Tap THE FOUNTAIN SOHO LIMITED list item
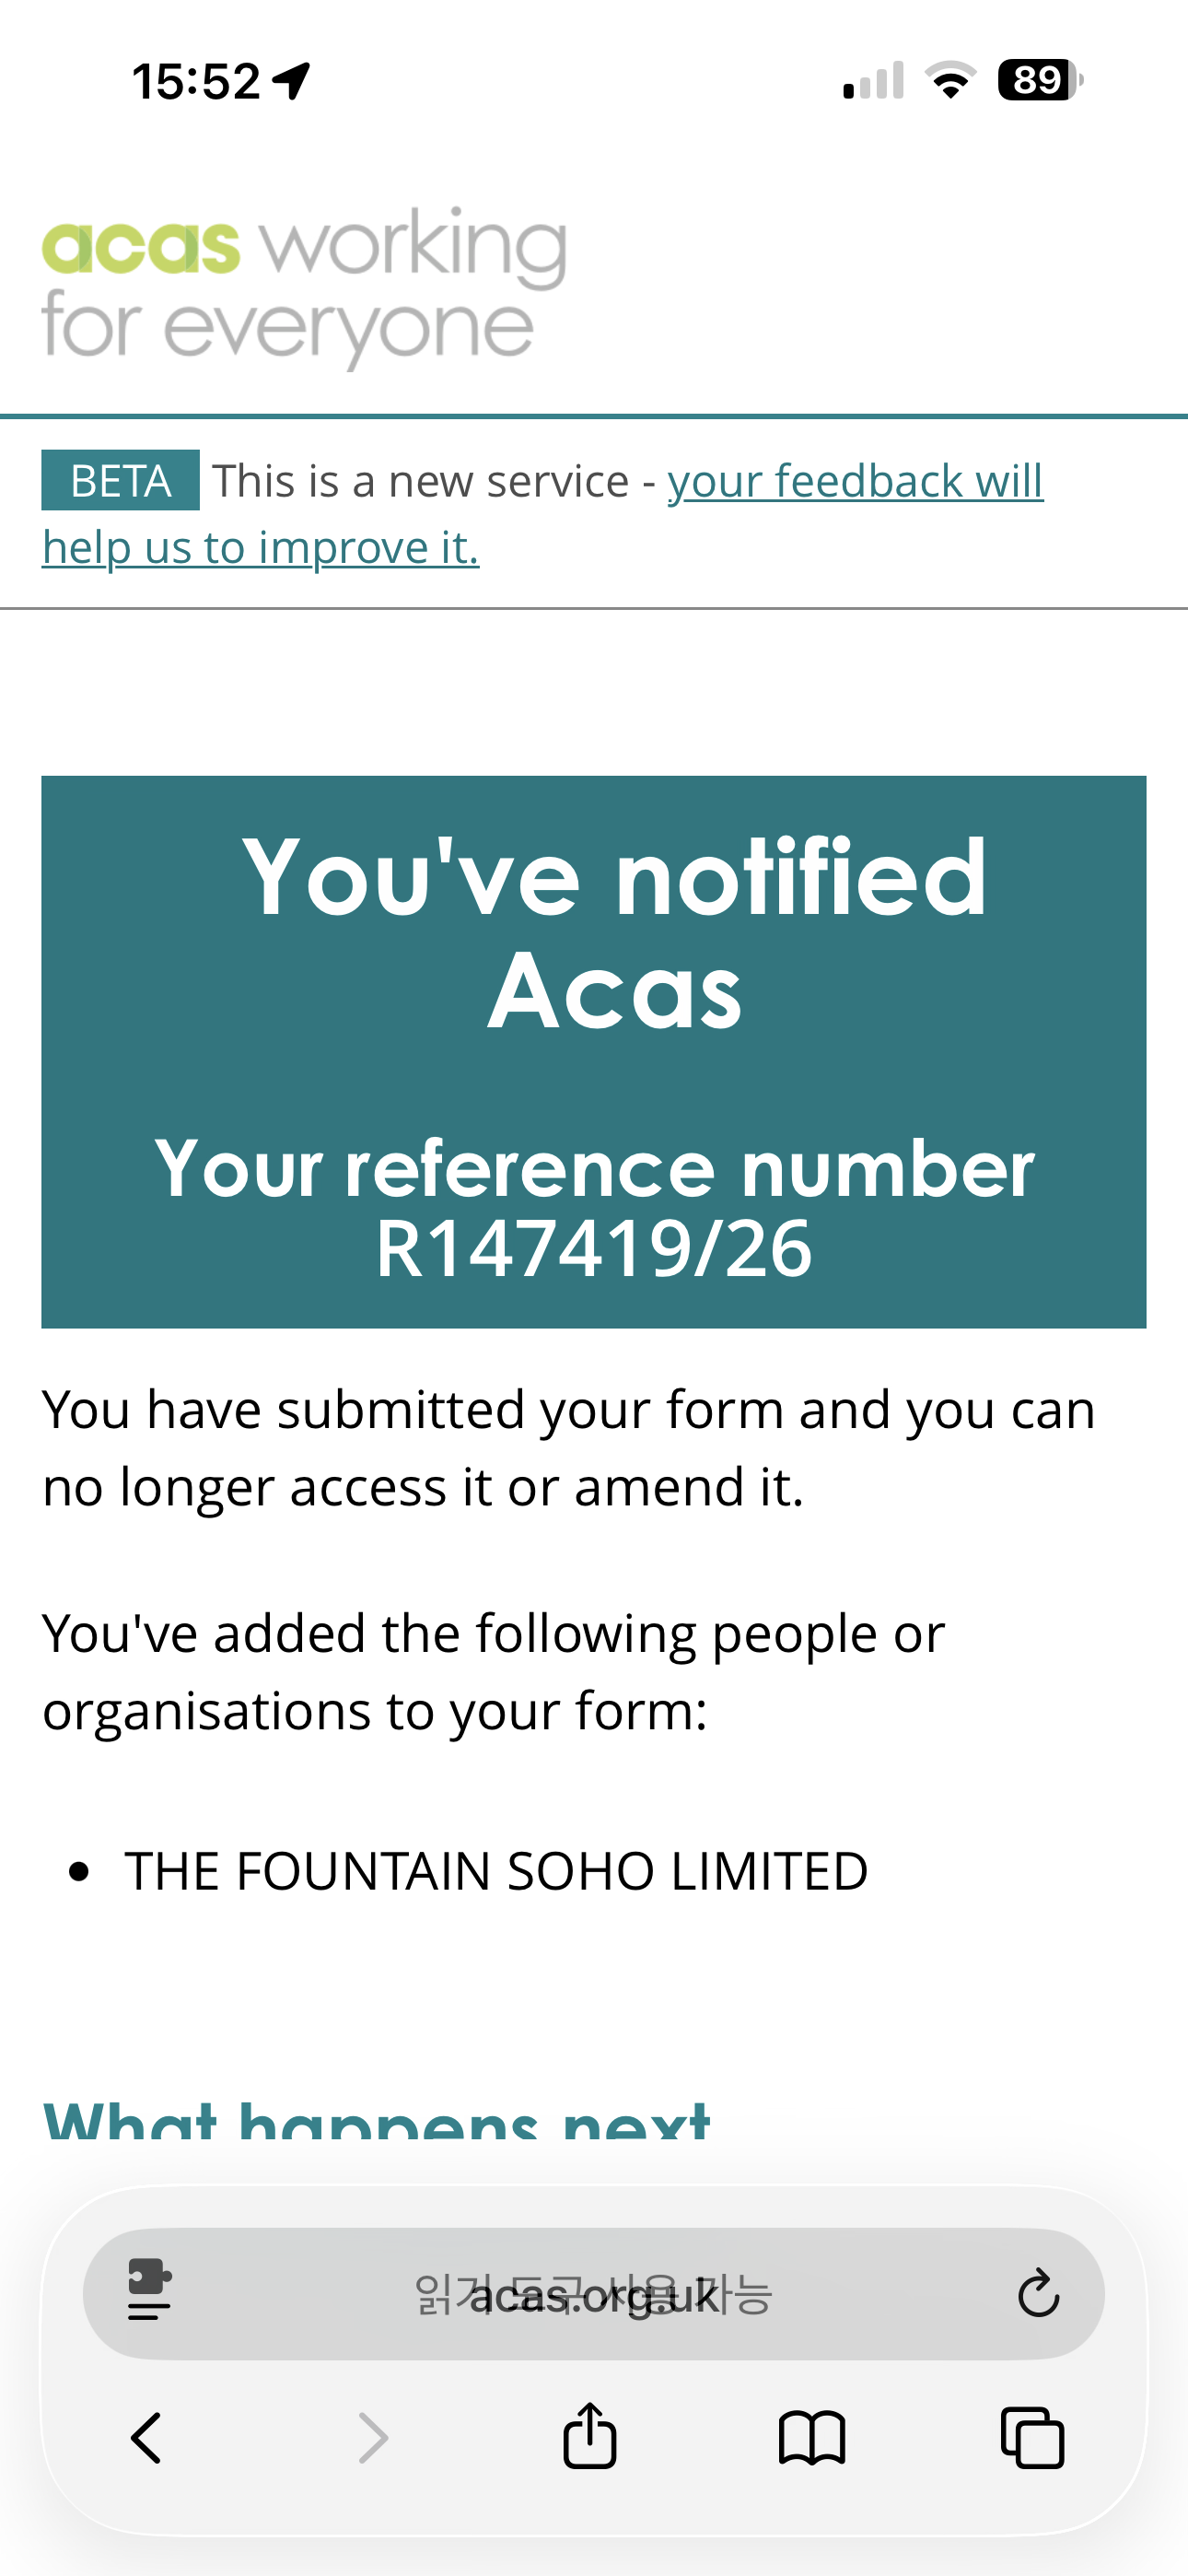This screenshot has width=1188, height=2576. pyautogui.click(x=496, y=1871)
